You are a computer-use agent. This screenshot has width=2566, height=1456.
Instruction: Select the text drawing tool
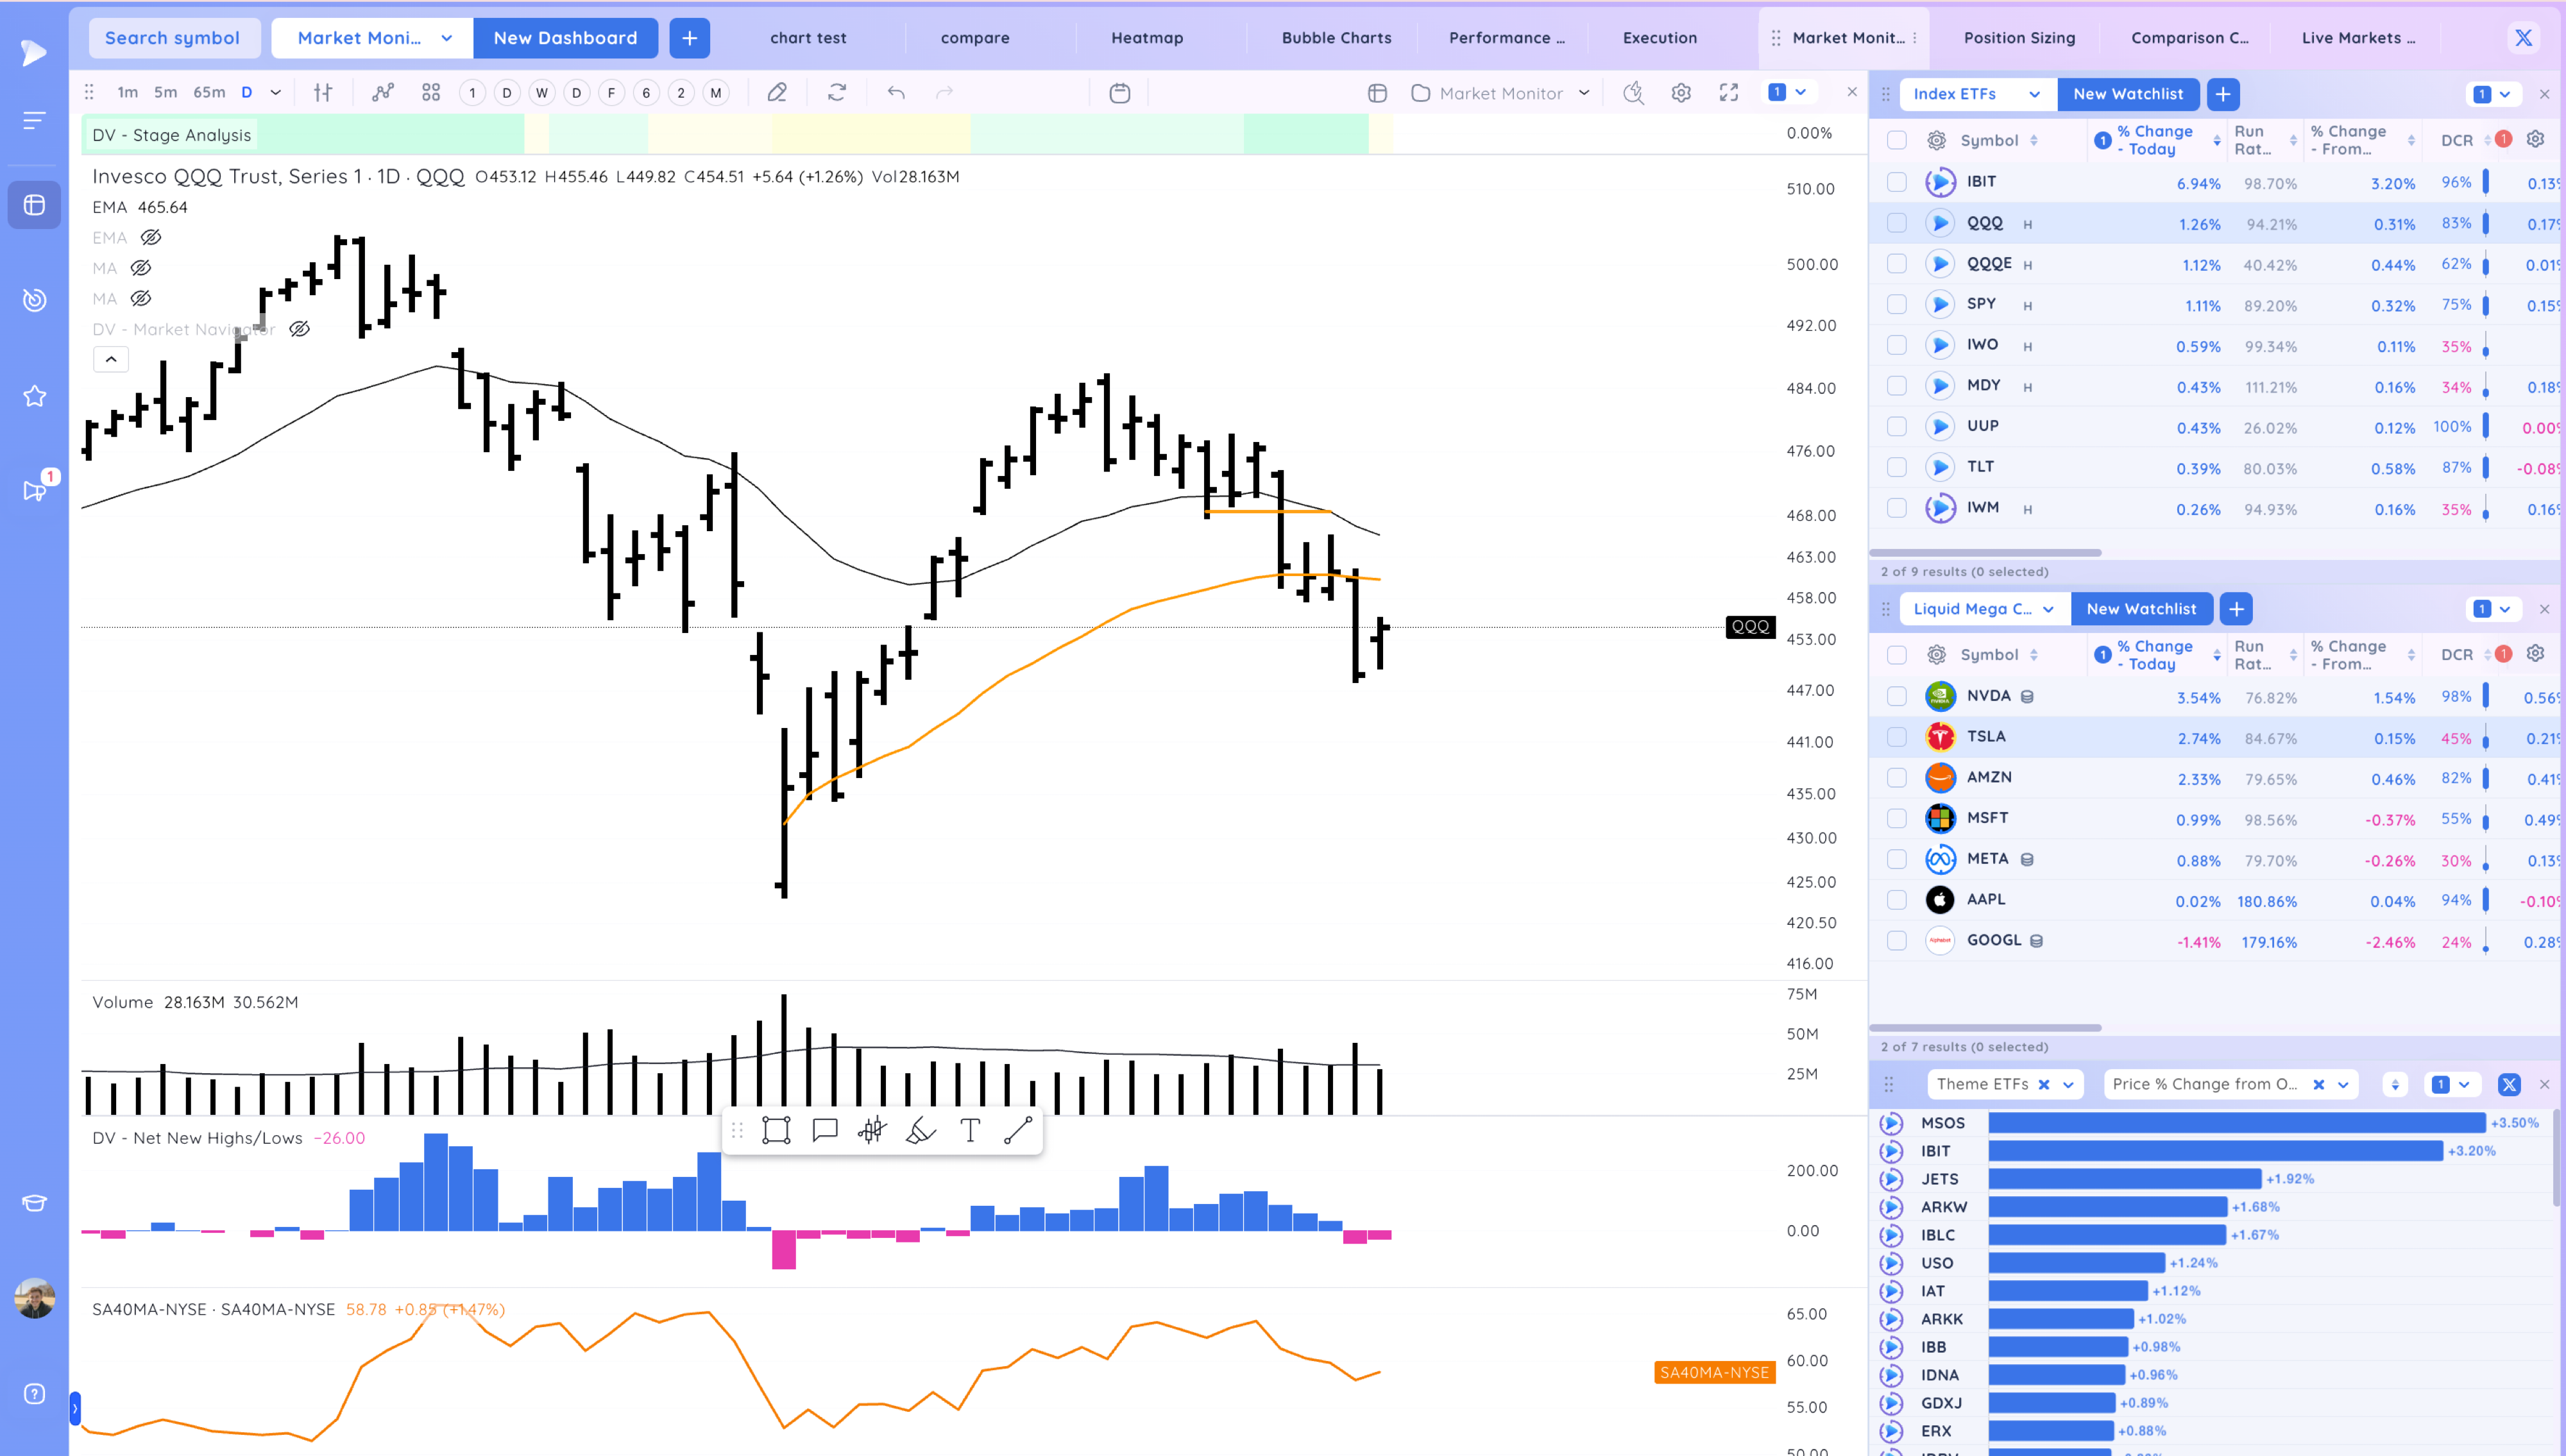[x=969, y=1131]
